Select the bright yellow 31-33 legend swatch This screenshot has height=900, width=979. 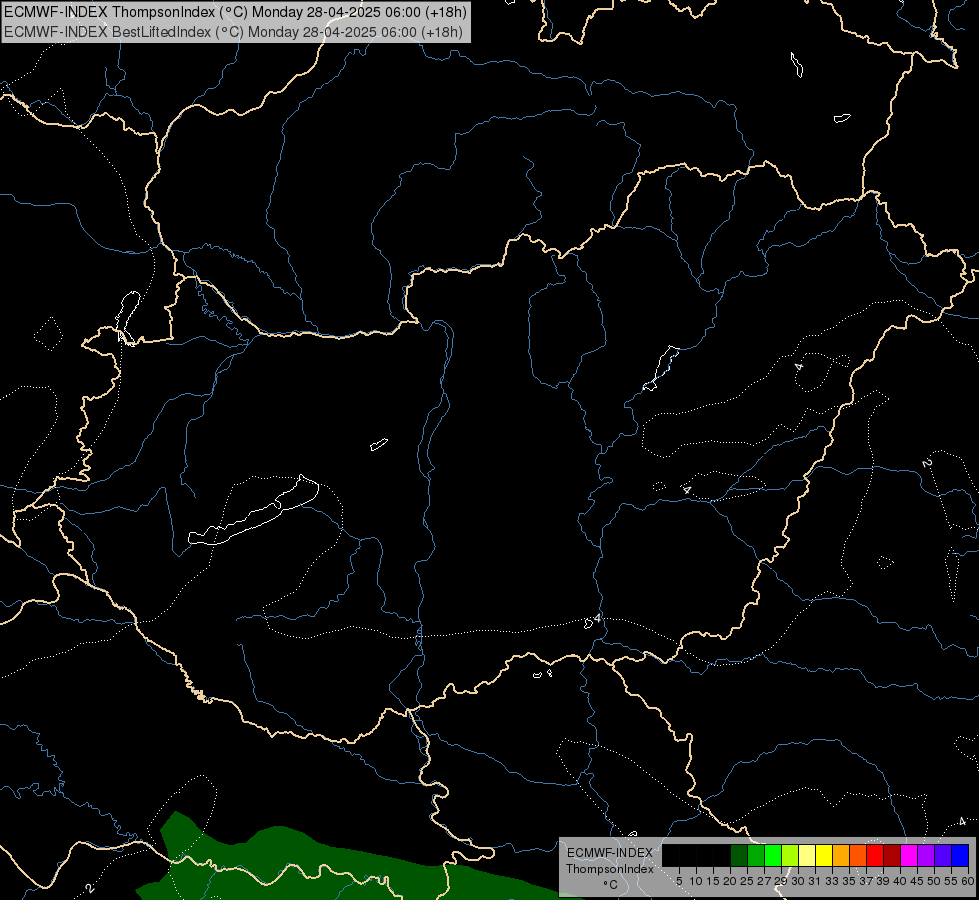(x=824, y=855)
